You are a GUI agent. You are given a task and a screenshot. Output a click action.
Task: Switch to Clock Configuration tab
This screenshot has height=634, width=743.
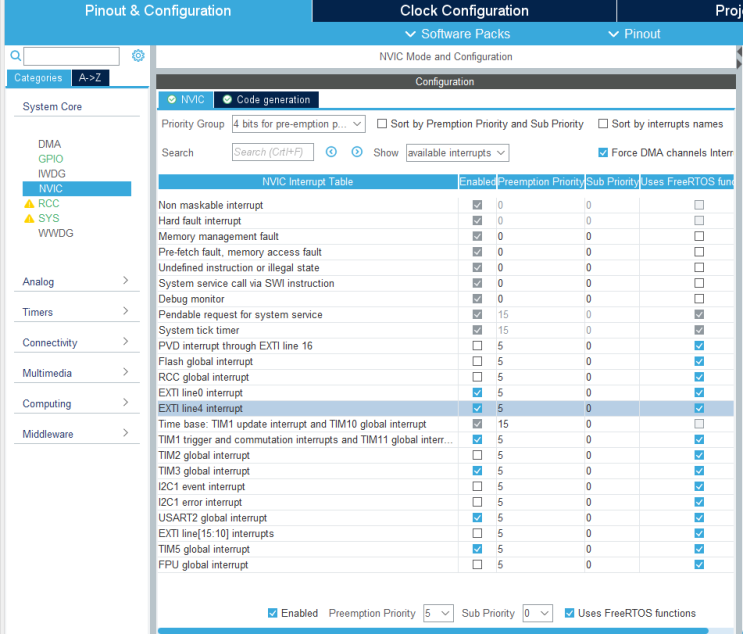[464, 11]
